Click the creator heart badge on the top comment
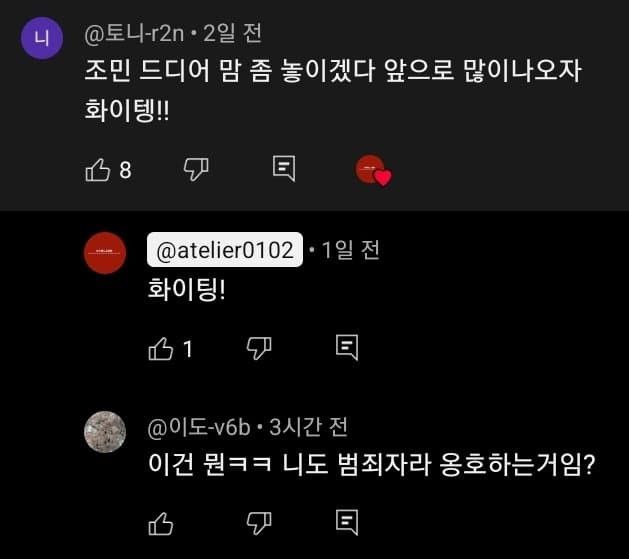This screenshot has height=559, width=629. (x=373, y=171)
